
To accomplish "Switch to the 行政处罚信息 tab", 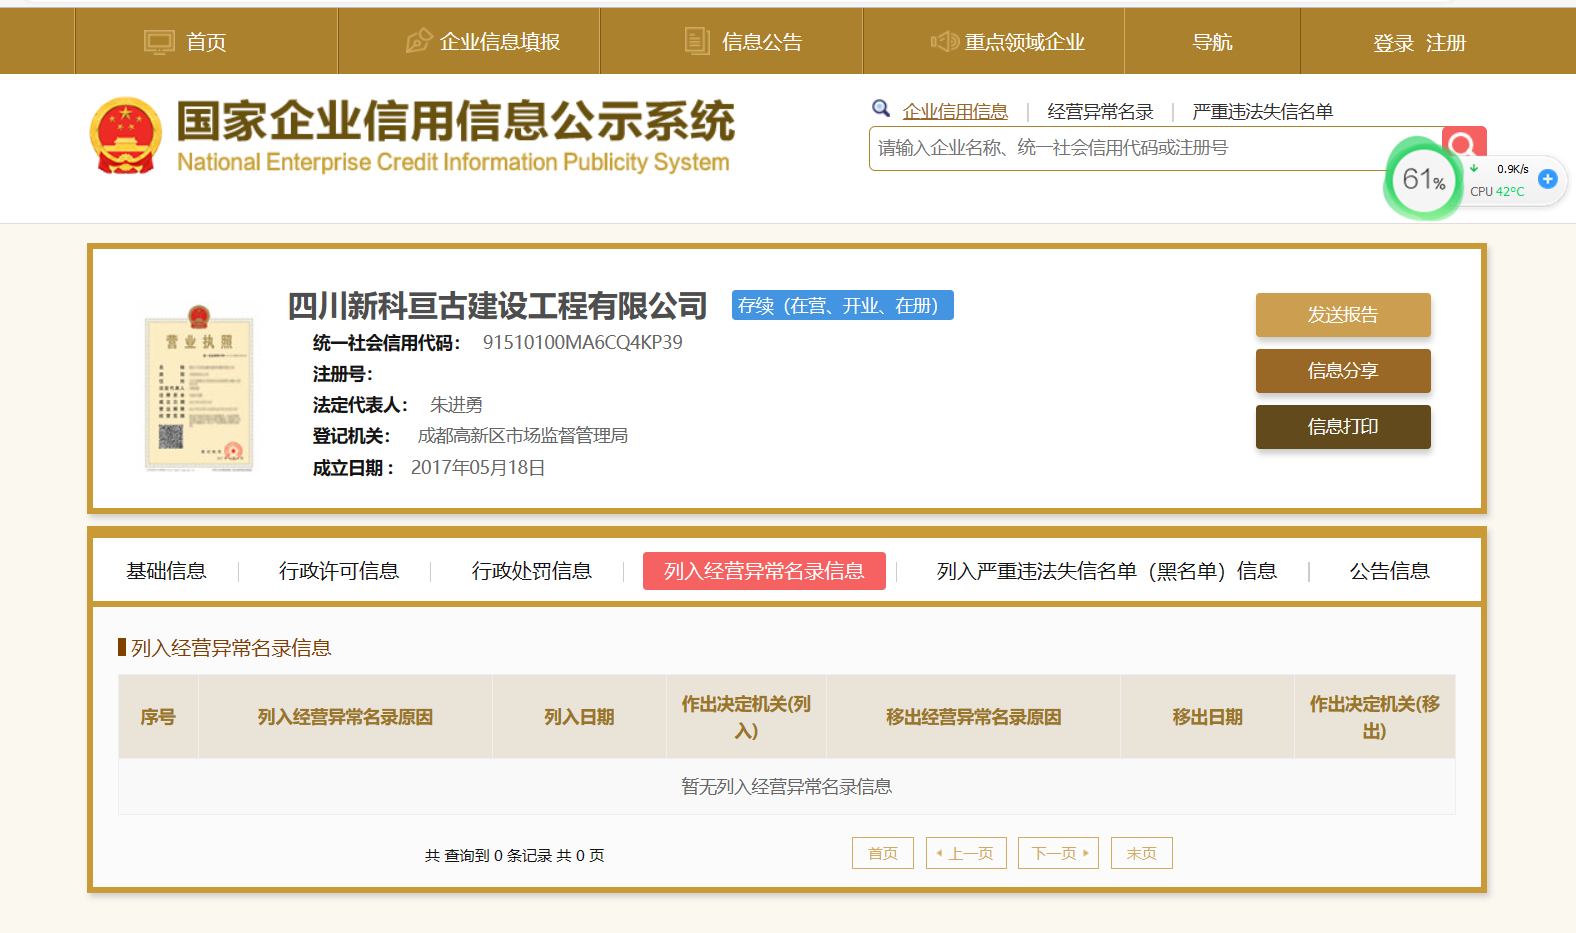I will click(532, 571).
